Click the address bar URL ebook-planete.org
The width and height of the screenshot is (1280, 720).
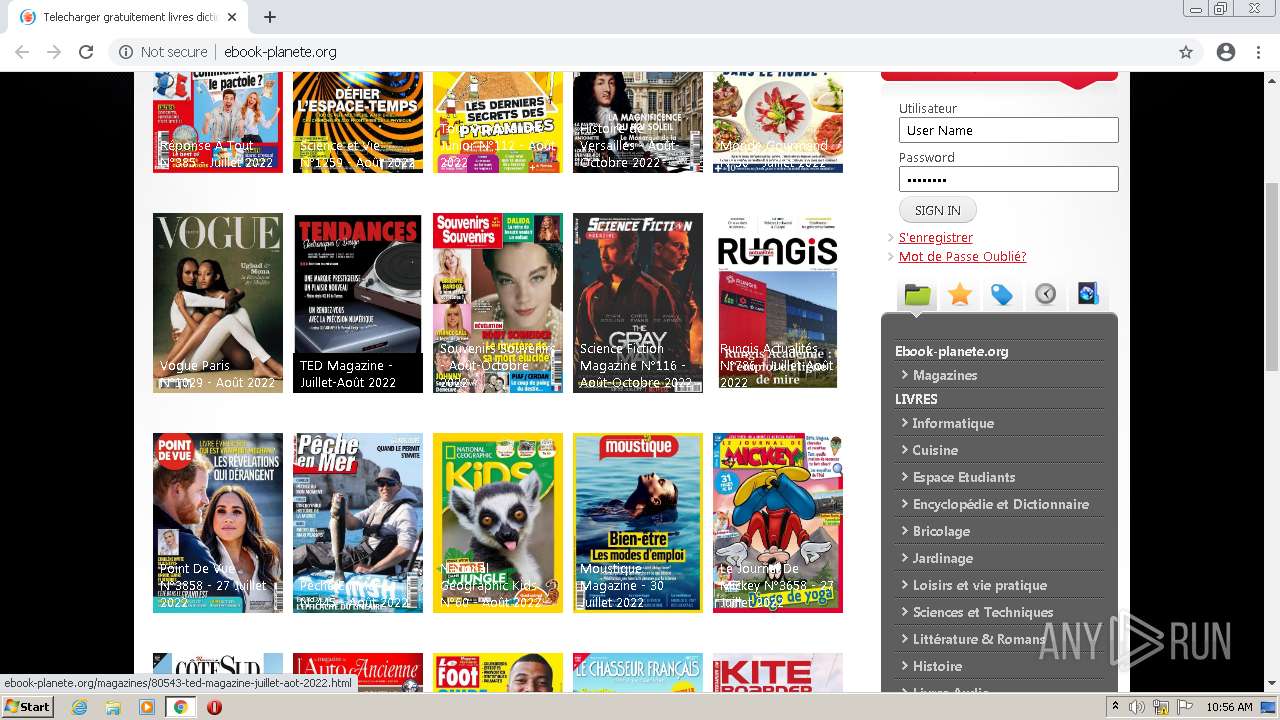280,52
